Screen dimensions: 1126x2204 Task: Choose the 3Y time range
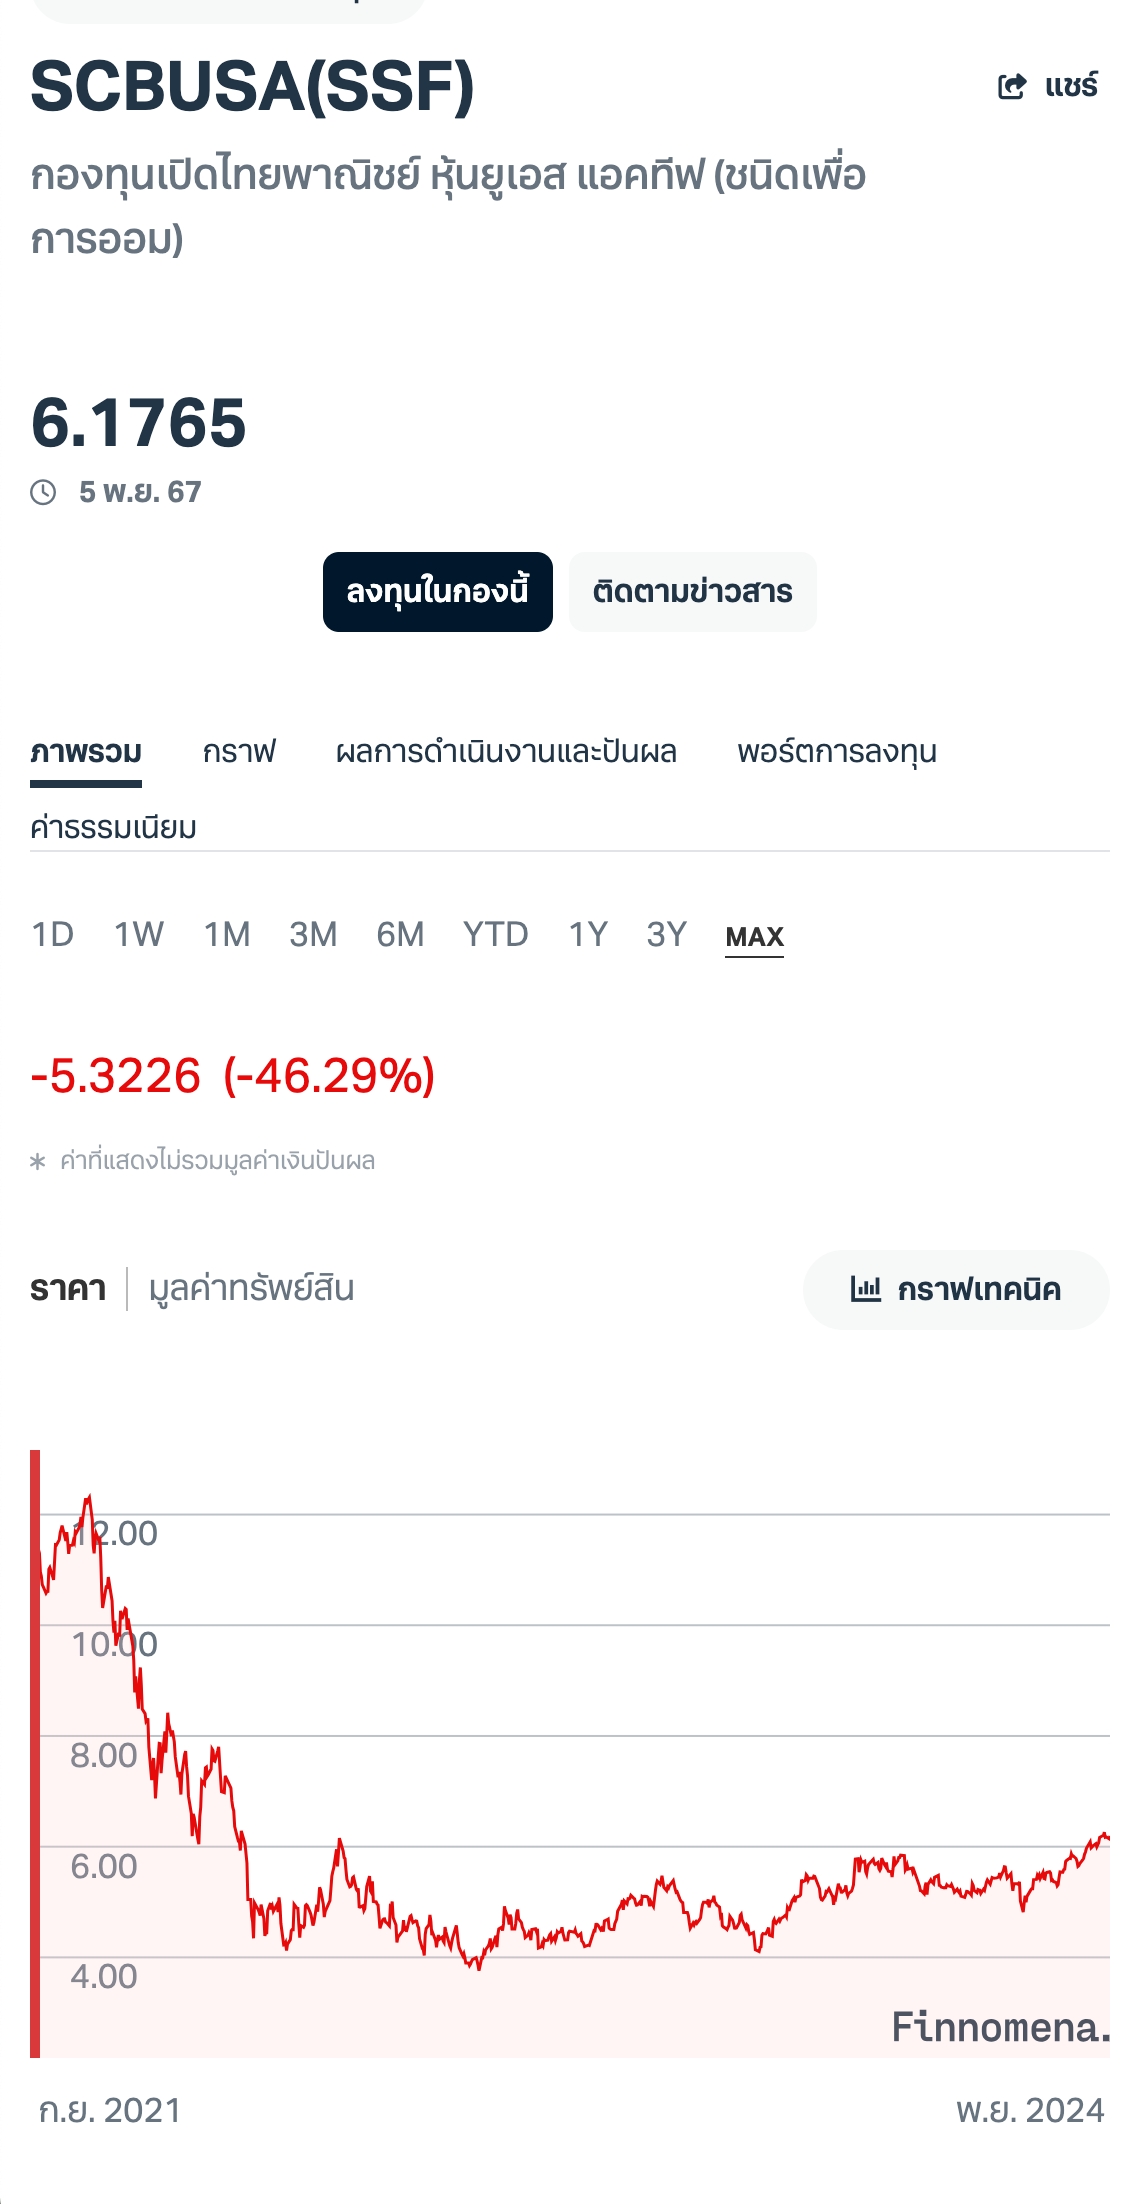click(x=667, y=935)
